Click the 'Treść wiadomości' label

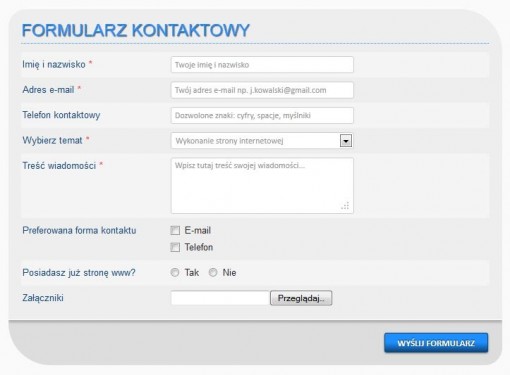[59, 166]
